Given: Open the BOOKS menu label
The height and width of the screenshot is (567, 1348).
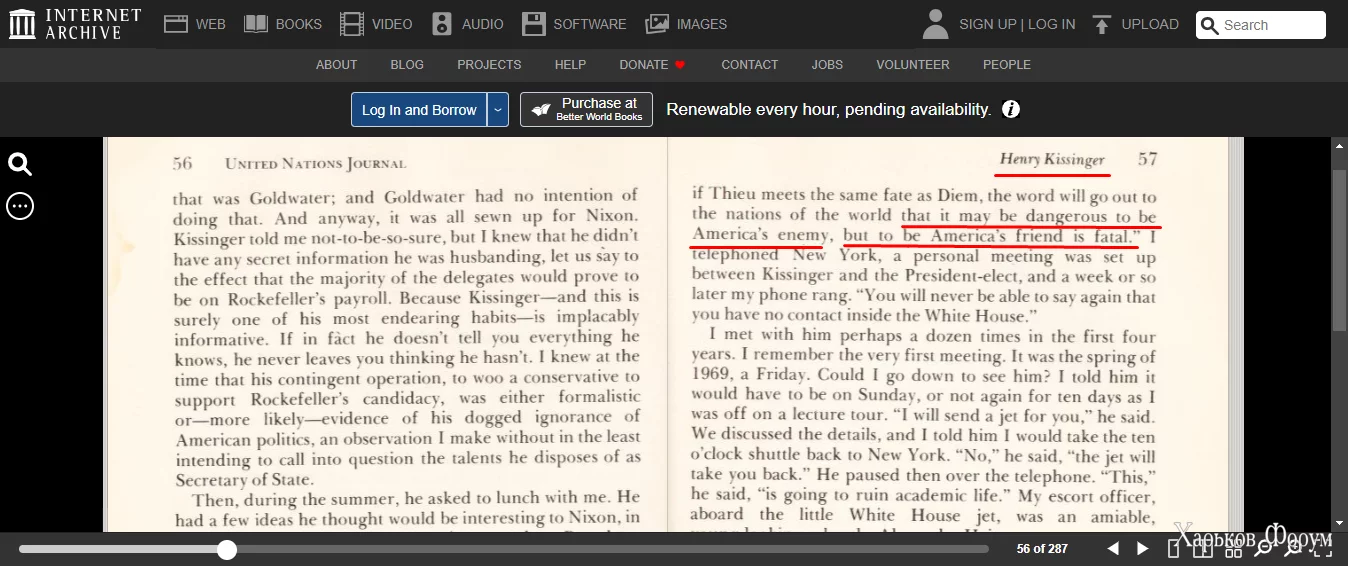Looking at the screenshot, I should [x=299, y=24].
